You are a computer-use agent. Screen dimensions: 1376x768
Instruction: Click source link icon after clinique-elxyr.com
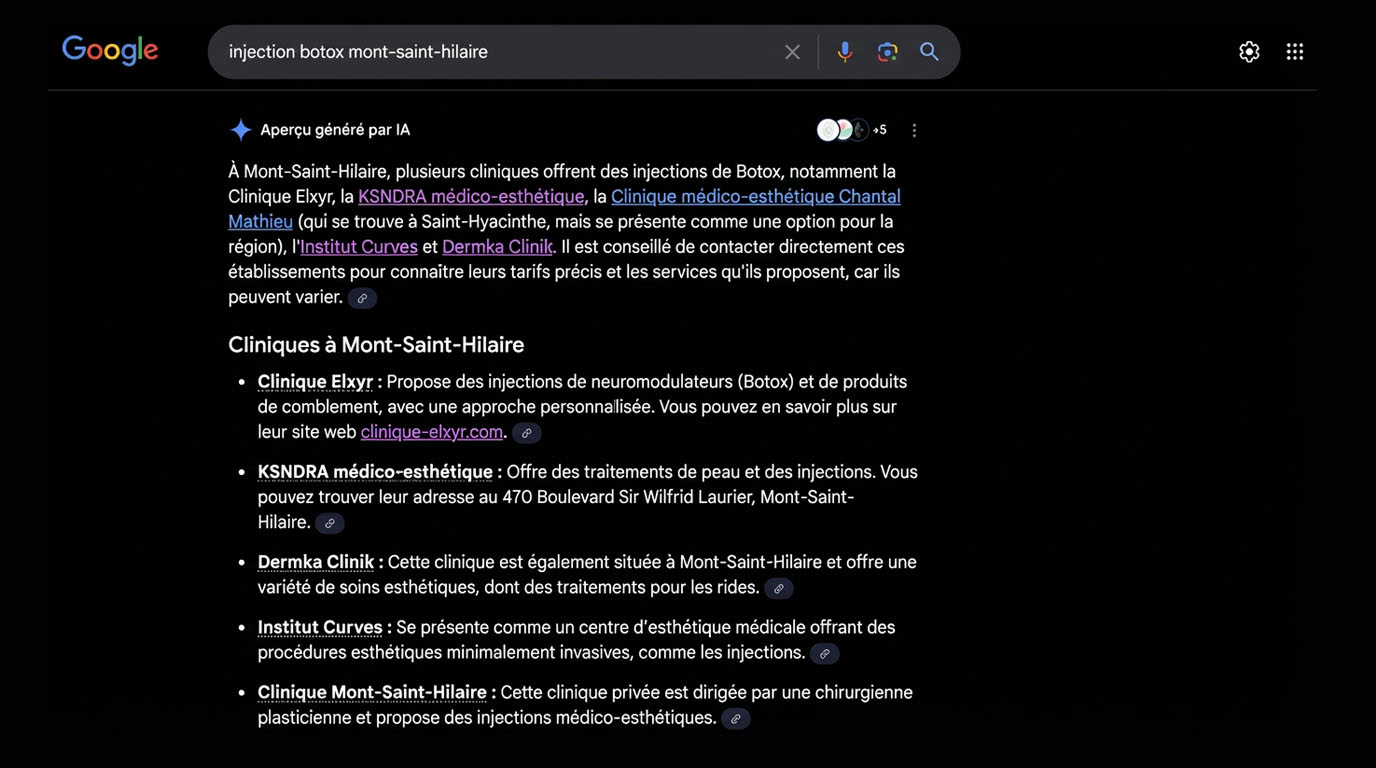pos(527,433)
